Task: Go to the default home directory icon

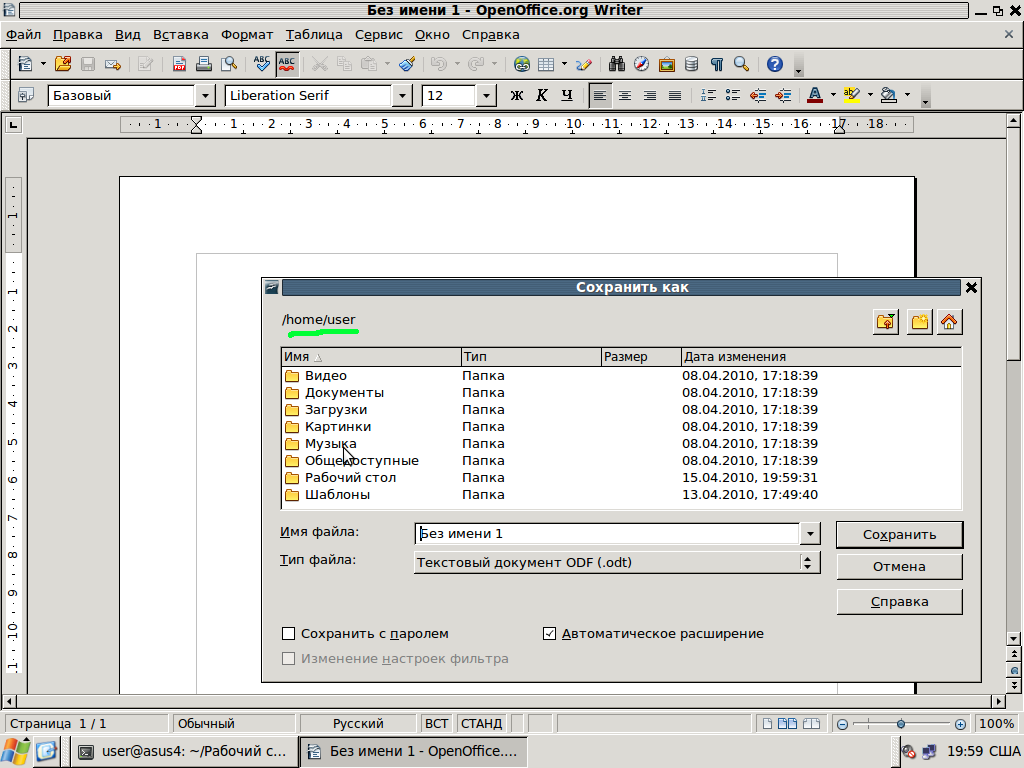Action: point(949,321)
